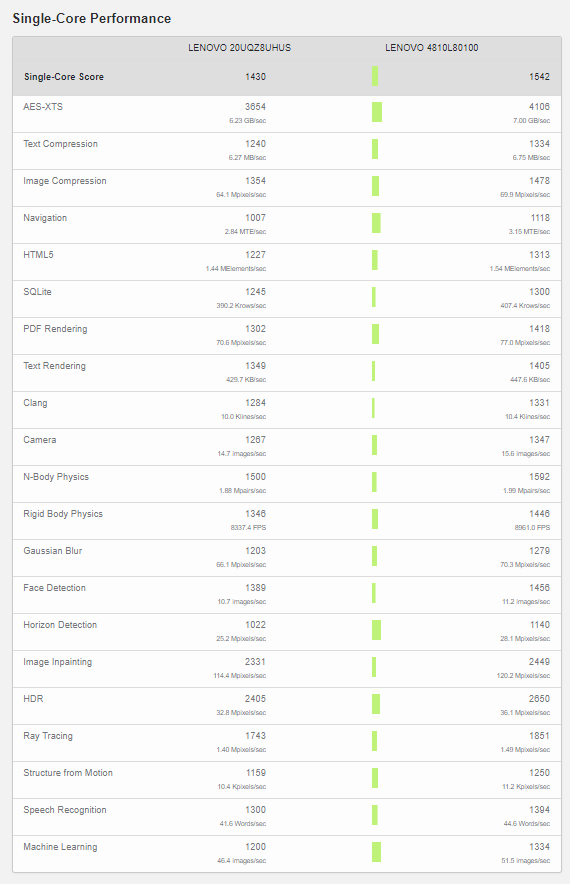
Task: Click the green bar in the Machine Learning row
Action: [x=376, y=852]
